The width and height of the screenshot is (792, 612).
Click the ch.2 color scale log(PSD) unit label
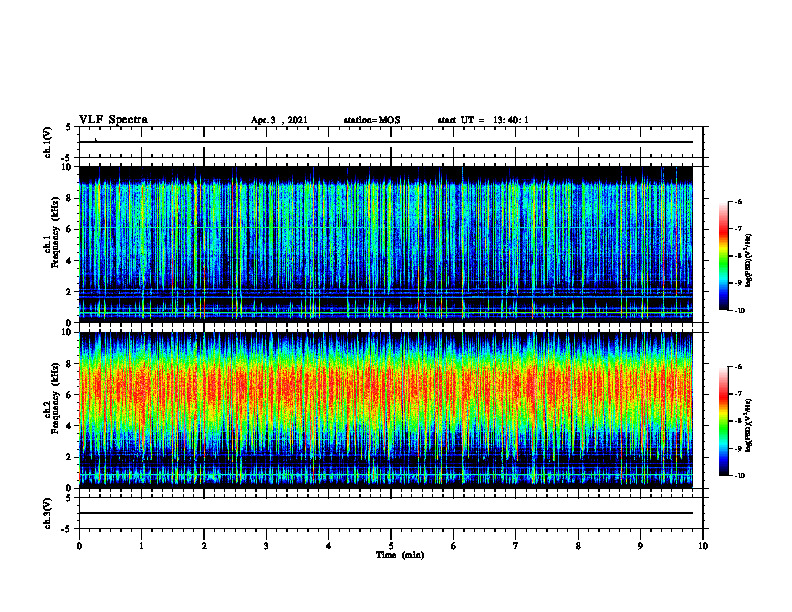[x=749, y=425]
